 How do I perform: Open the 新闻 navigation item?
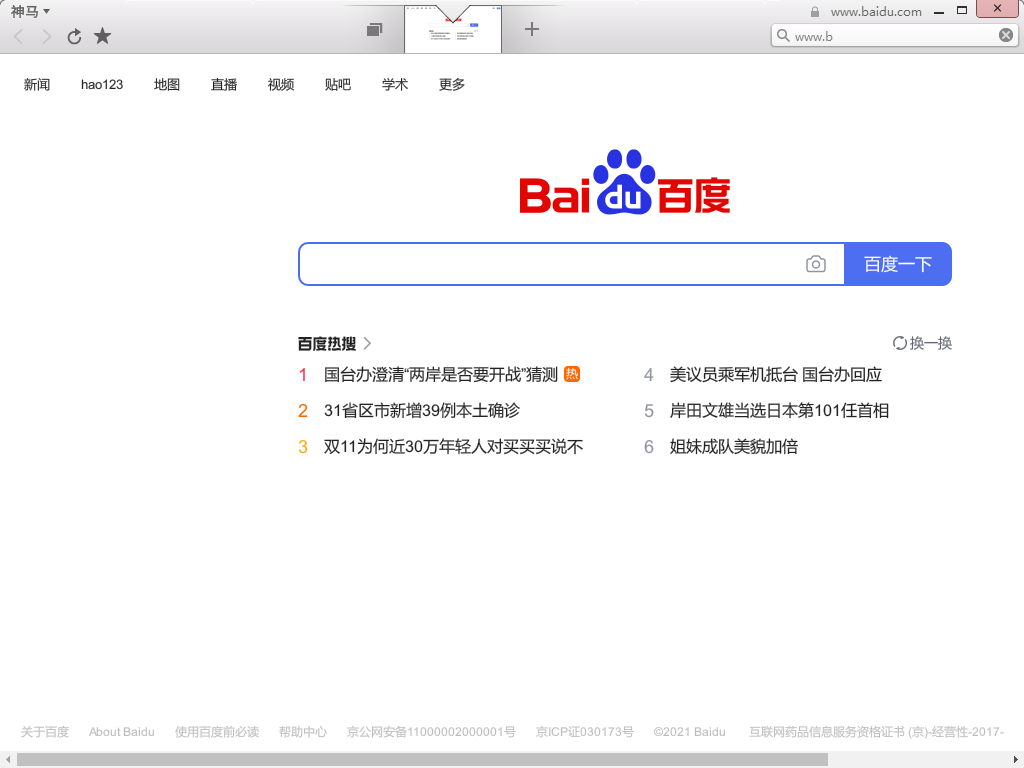[37, 85]
